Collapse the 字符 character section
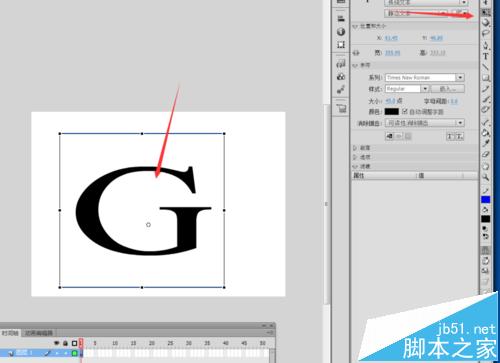The height and width of the screenshot is (363, 500). click(355, 65)
